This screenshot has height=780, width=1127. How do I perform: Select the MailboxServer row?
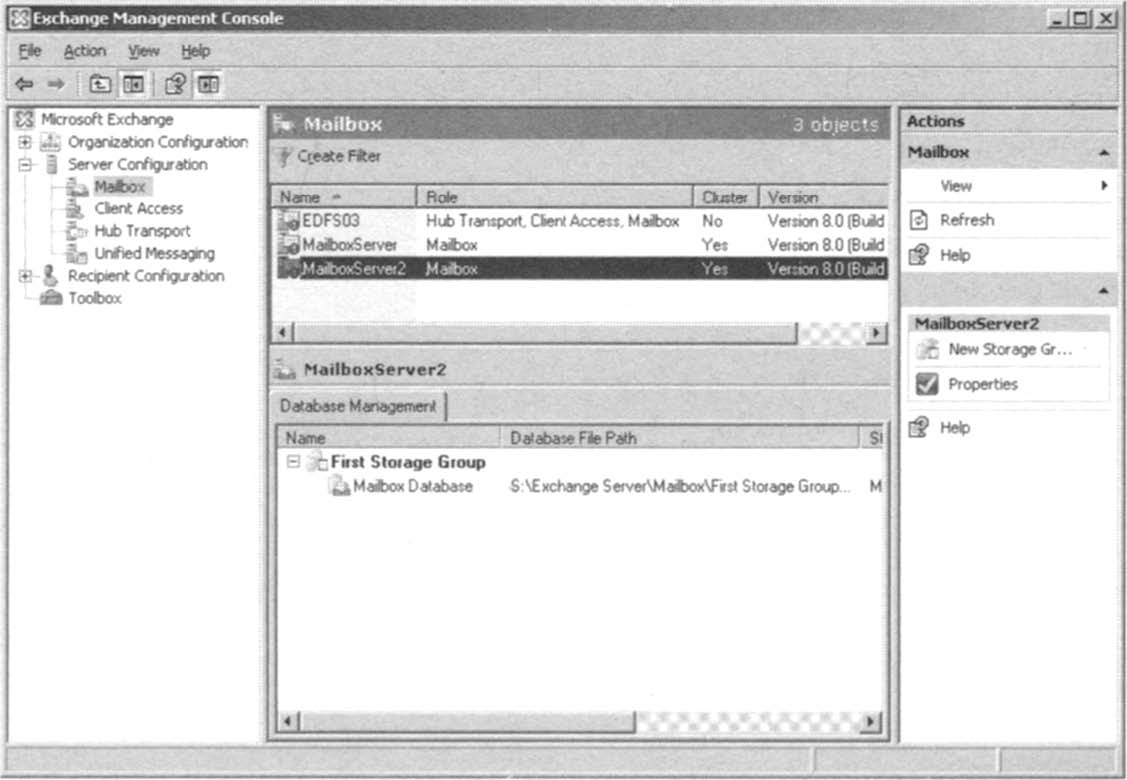[x=581, y=245]
